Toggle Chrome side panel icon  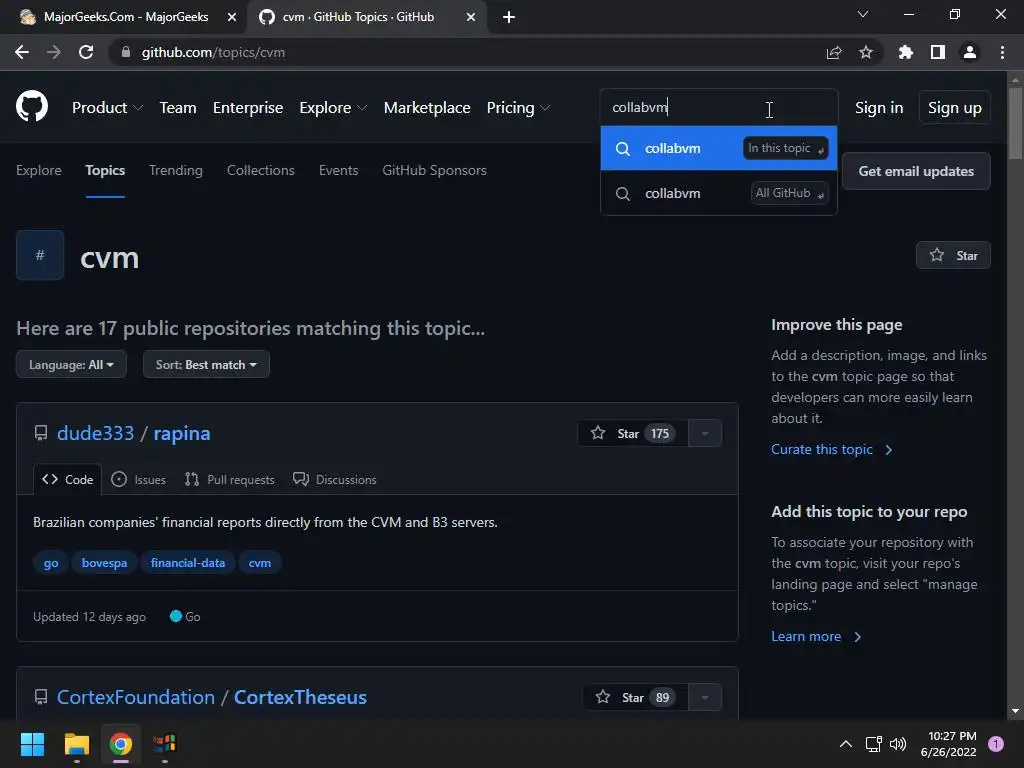(938, 52)
